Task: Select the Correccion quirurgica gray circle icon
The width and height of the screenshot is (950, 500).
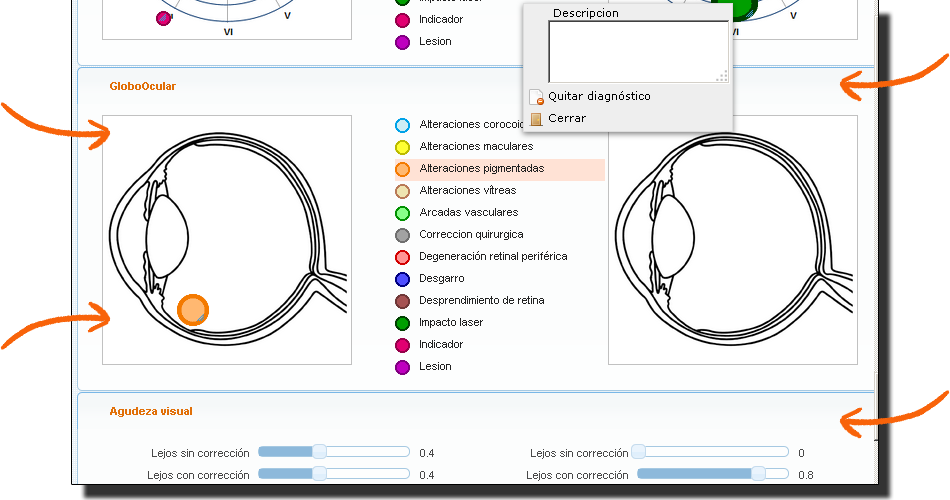Action: [402, 235]
